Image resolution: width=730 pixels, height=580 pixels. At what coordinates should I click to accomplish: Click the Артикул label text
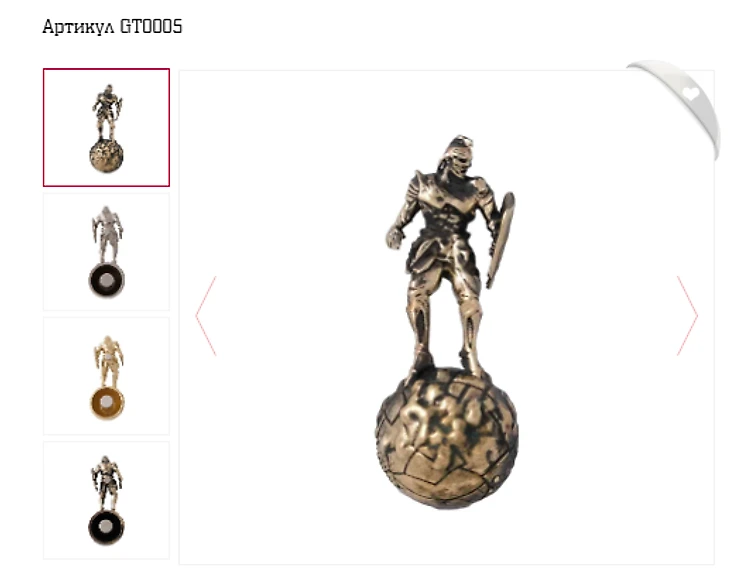[x=78, y=27]
